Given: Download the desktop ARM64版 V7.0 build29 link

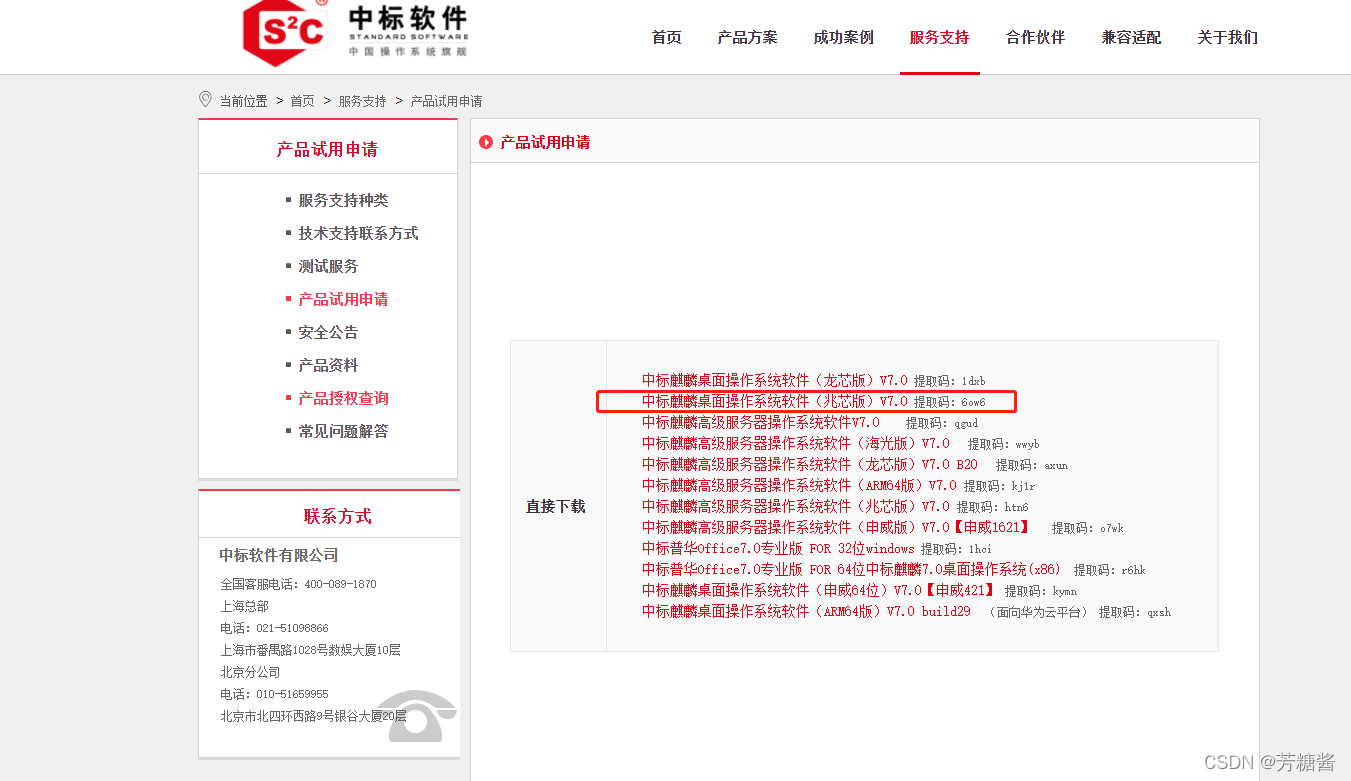Looking at the screenshot, I should coord(806,612).
